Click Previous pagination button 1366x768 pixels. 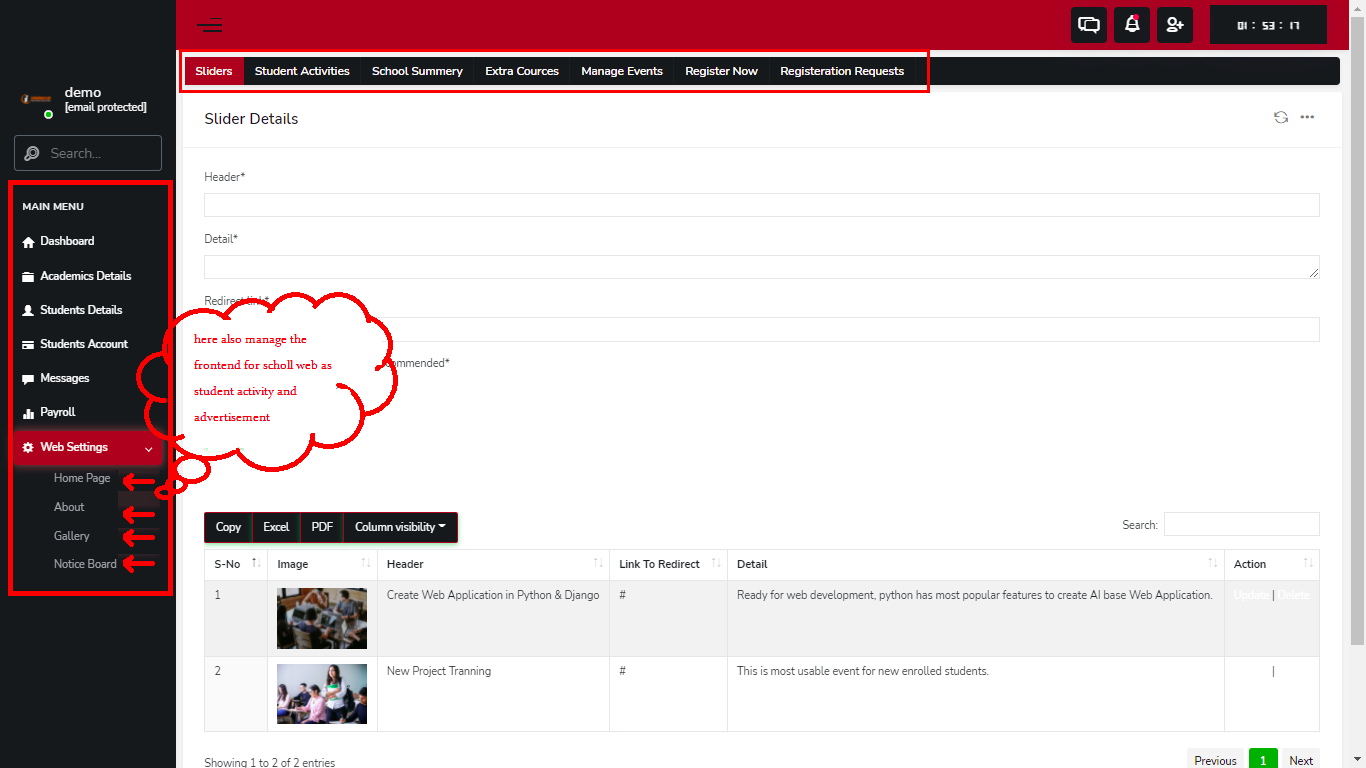click(x=1215, y=760)
